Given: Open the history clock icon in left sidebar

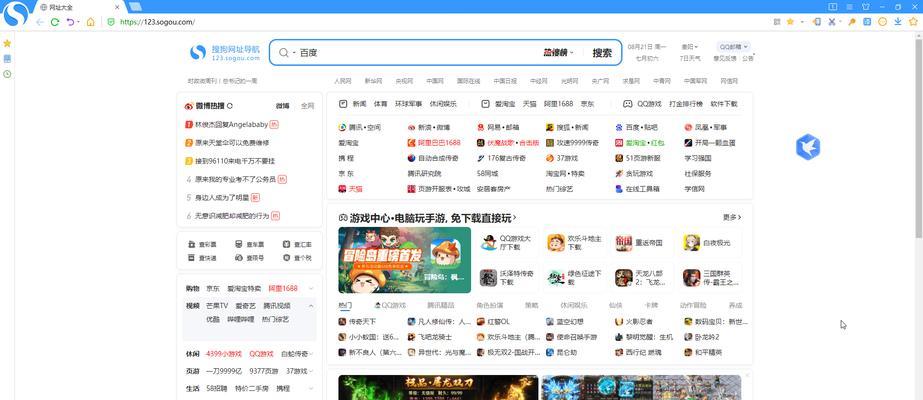Looking at the screenshot, I should (x=7, y=74).
